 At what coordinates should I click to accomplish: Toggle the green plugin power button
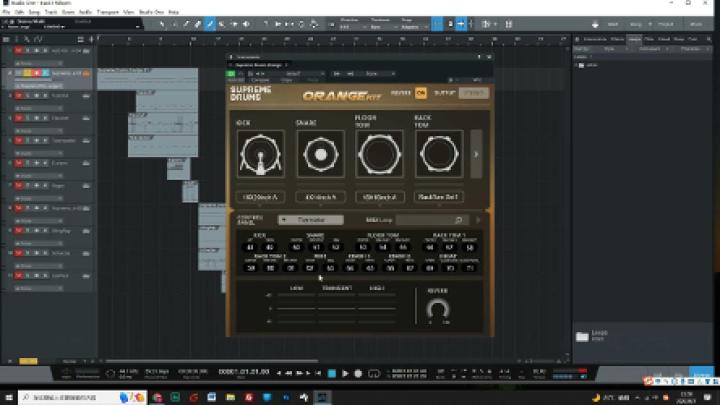[x=231, y=73]
